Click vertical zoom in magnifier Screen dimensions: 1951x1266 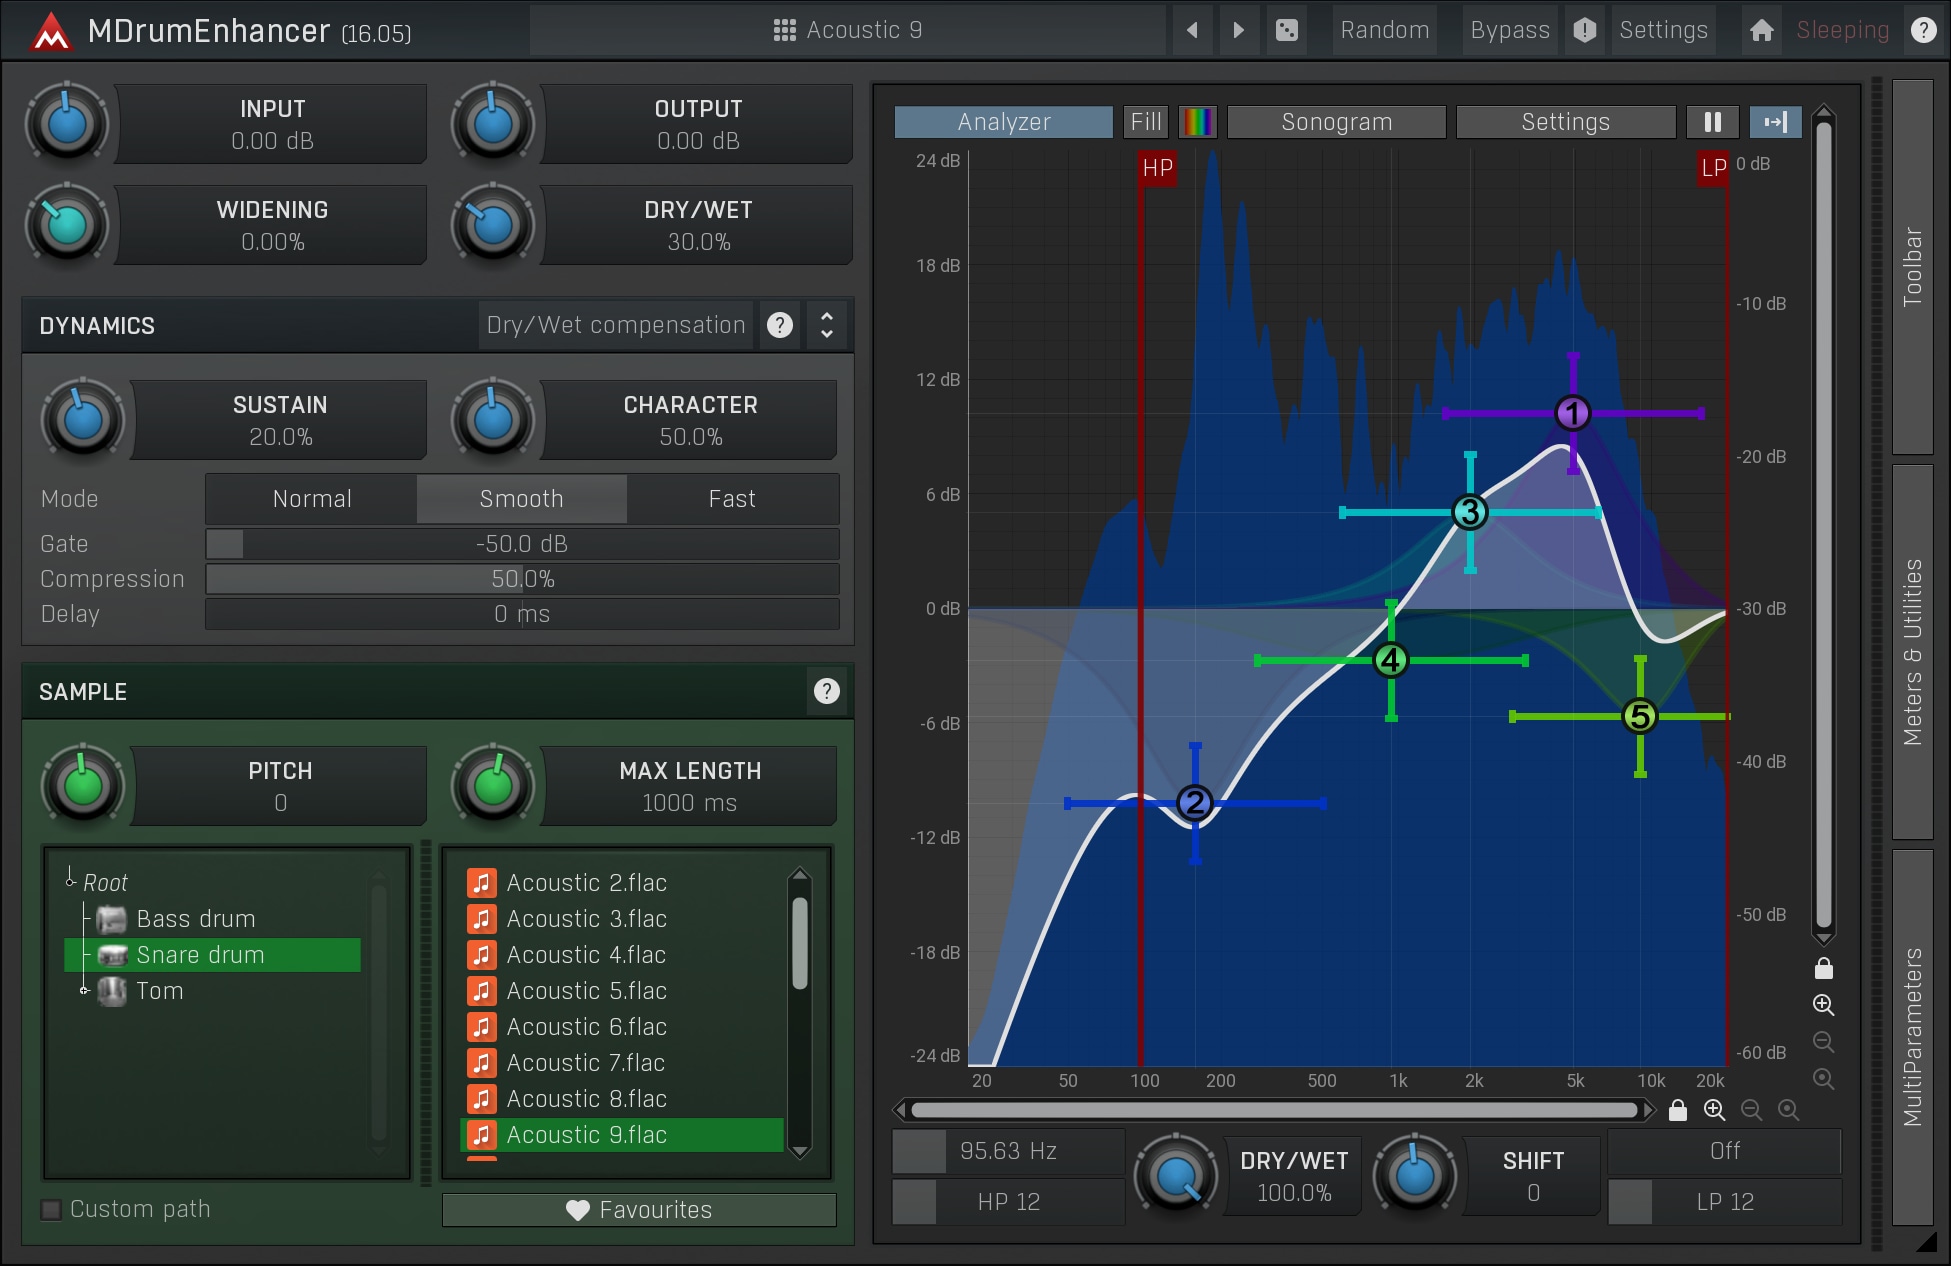(x=1824, y=1005)
